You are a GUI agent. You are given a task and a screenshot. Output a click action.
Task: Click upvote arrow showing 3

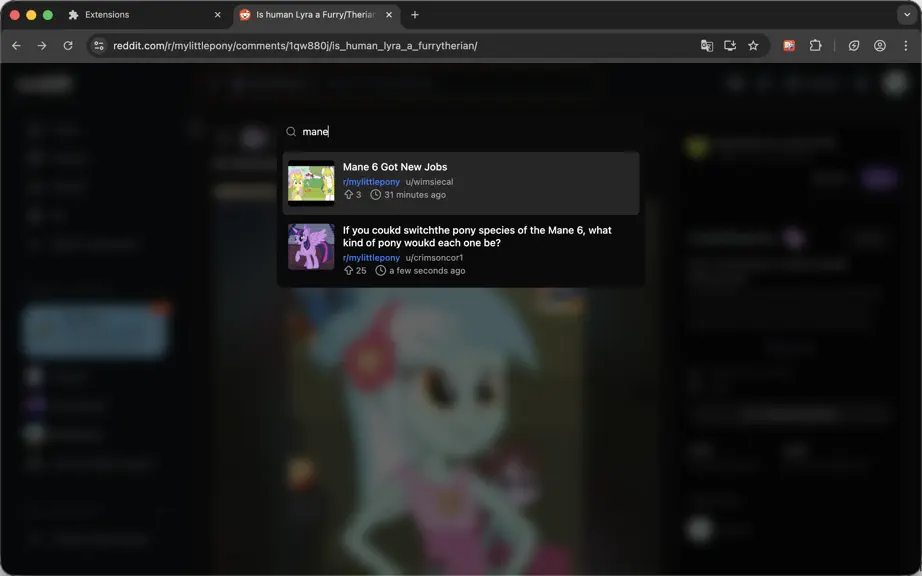pos(348,195)
